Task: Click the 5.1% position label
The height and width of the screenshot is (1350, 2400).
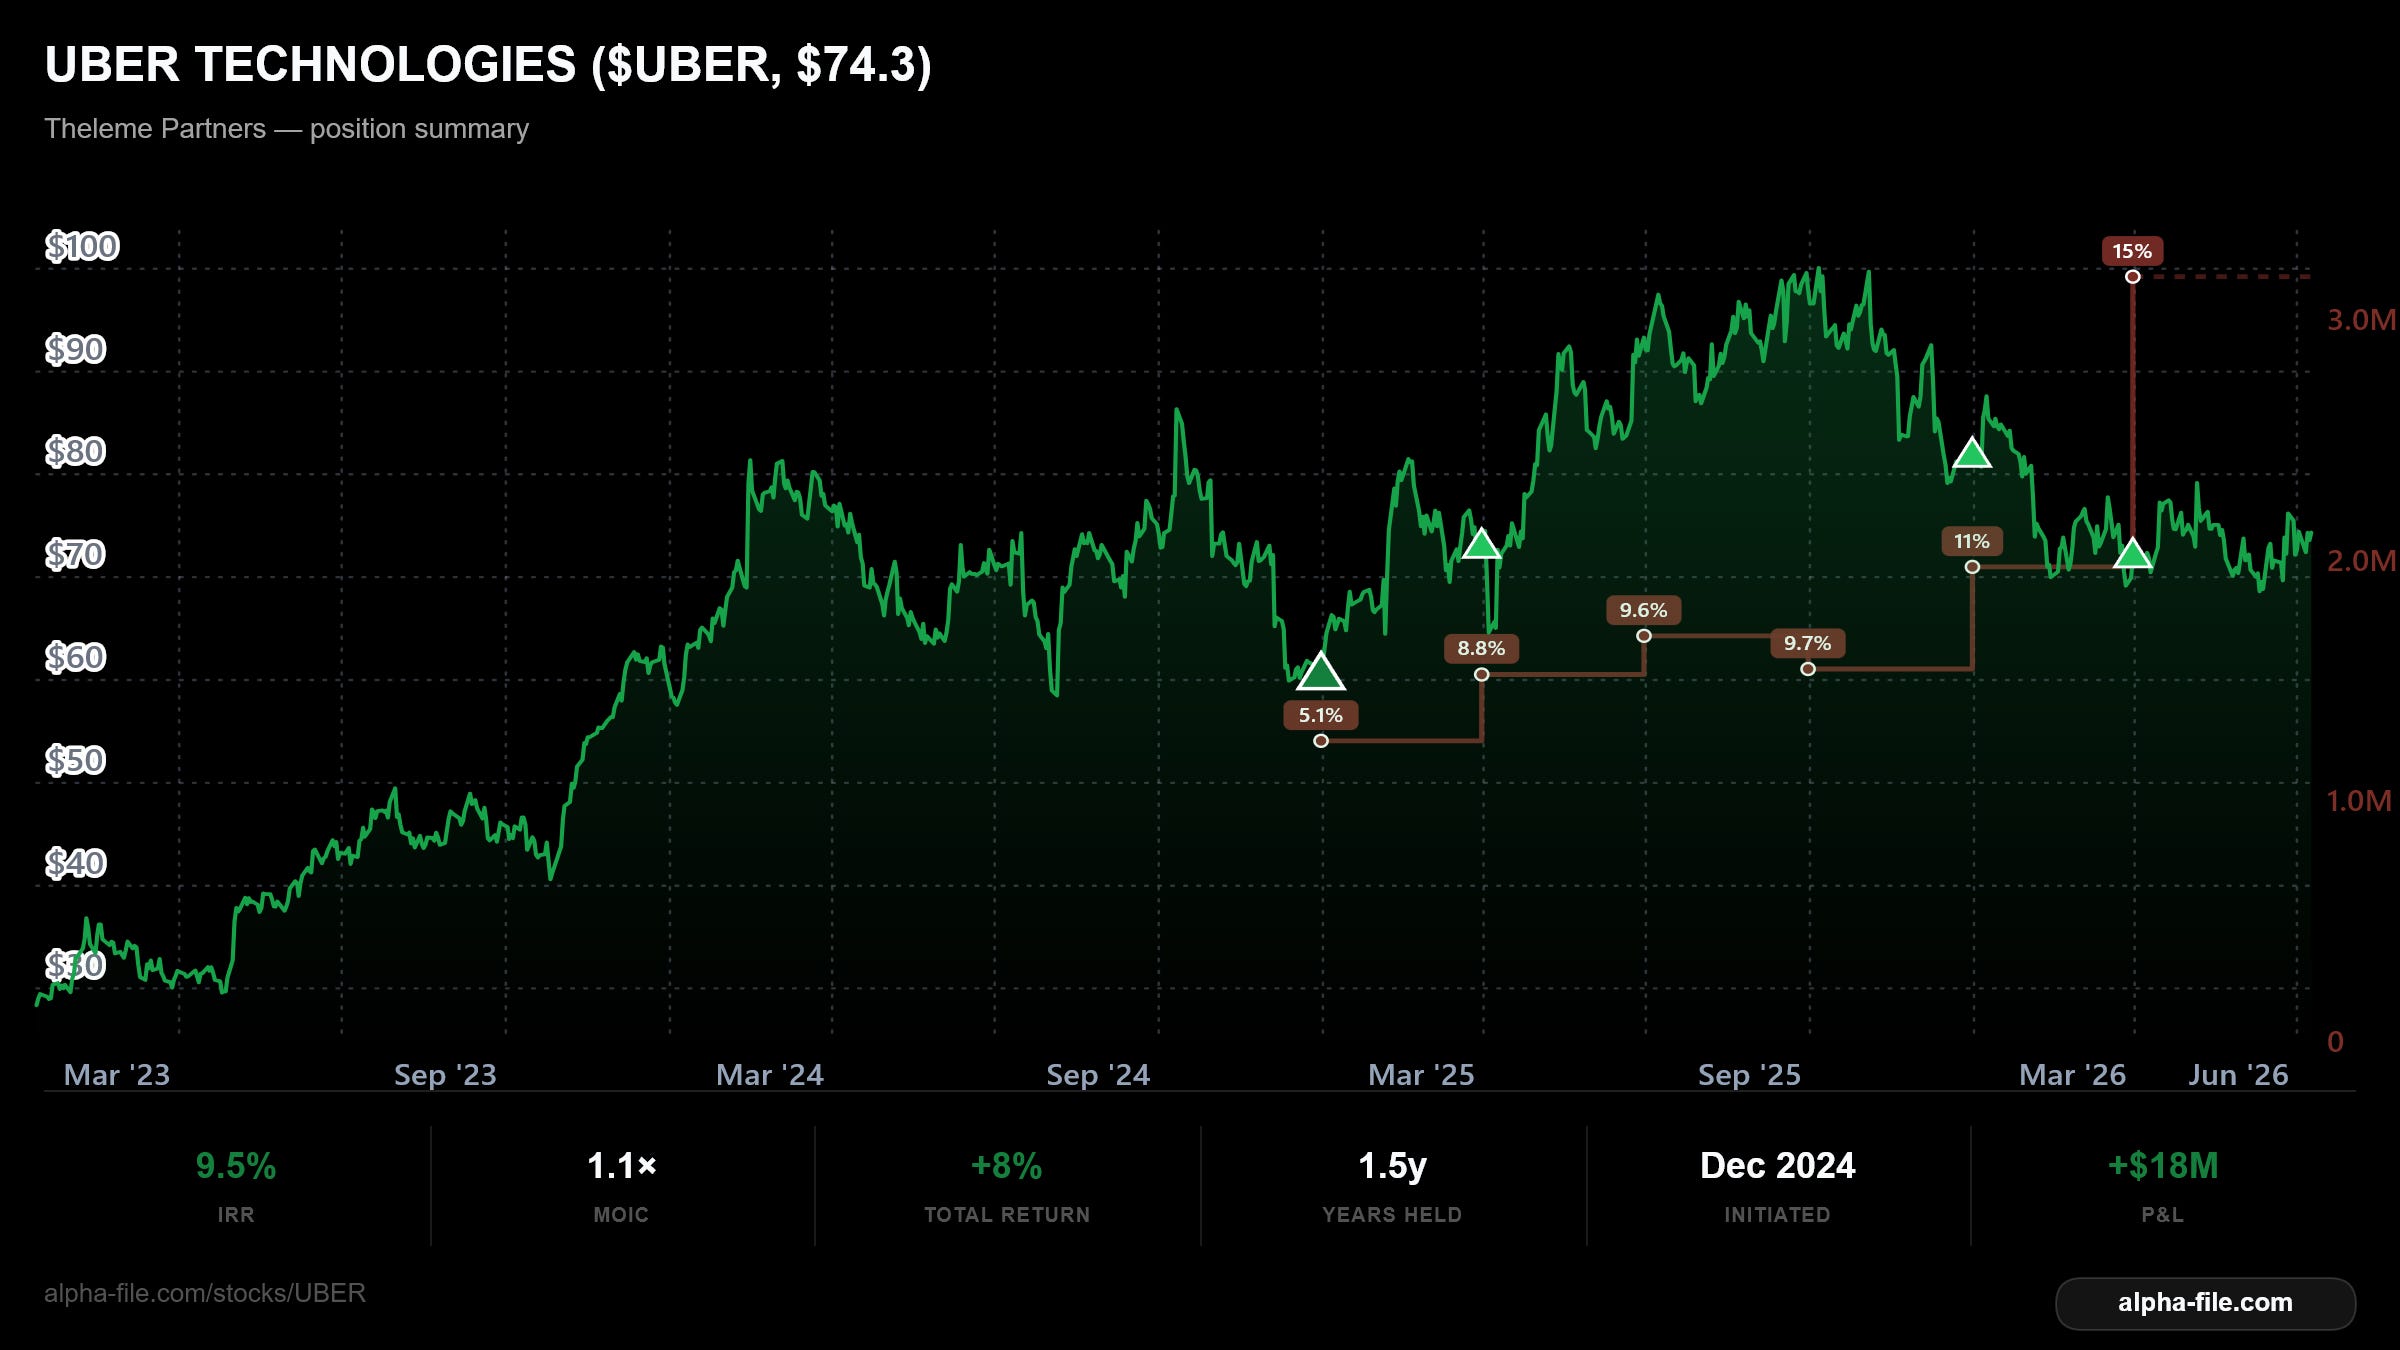Action: [x=1321, y=715]
